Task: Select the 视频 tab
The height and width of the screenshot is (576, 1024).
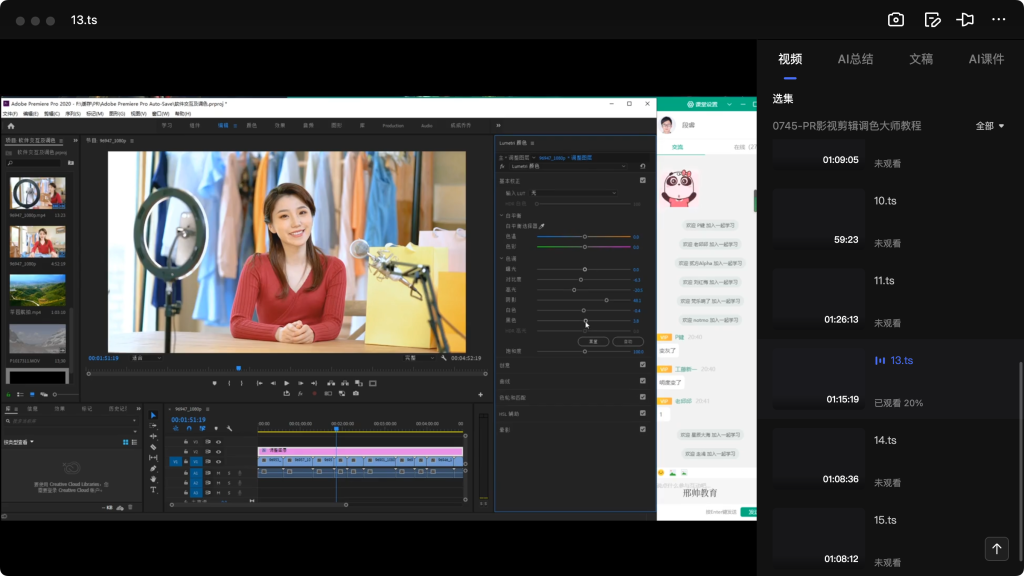Action: click(x=790, y=59)
